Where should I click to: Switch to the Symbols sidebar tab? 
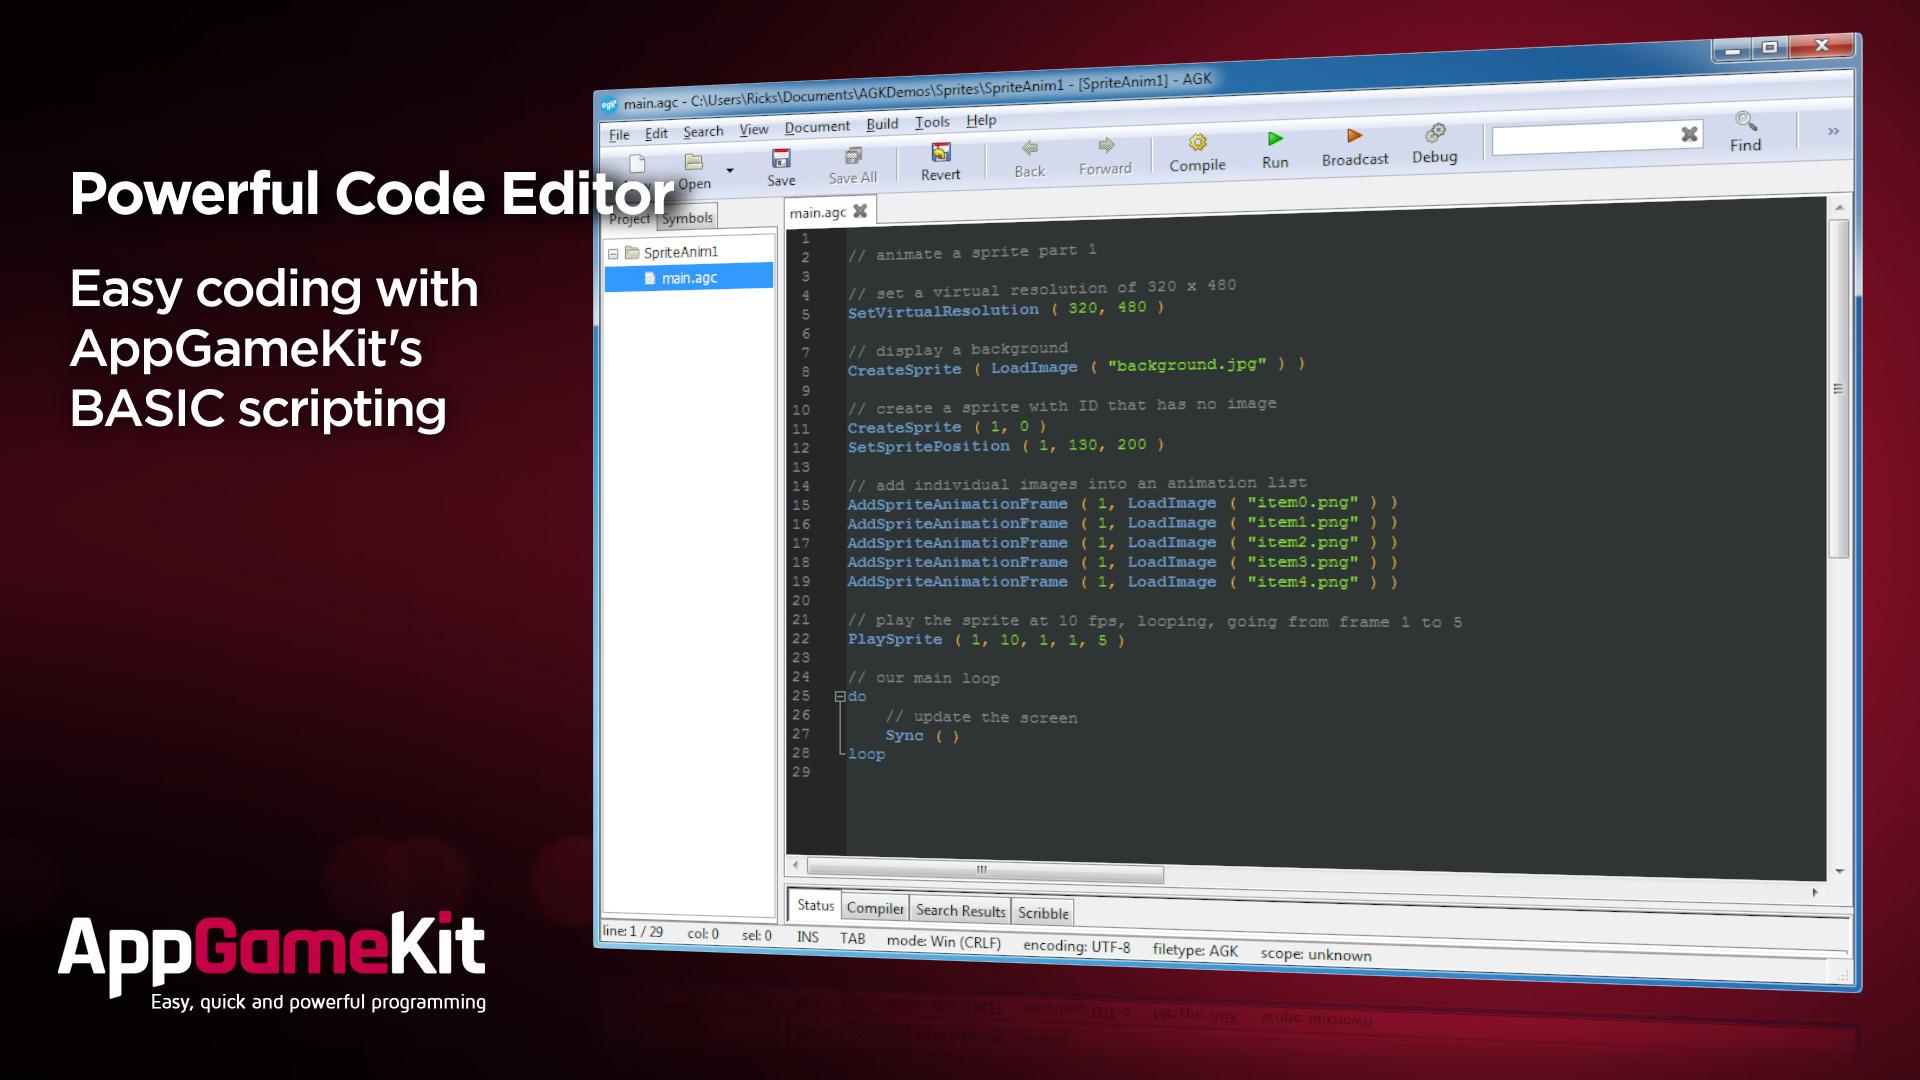(x=688, y=218)
